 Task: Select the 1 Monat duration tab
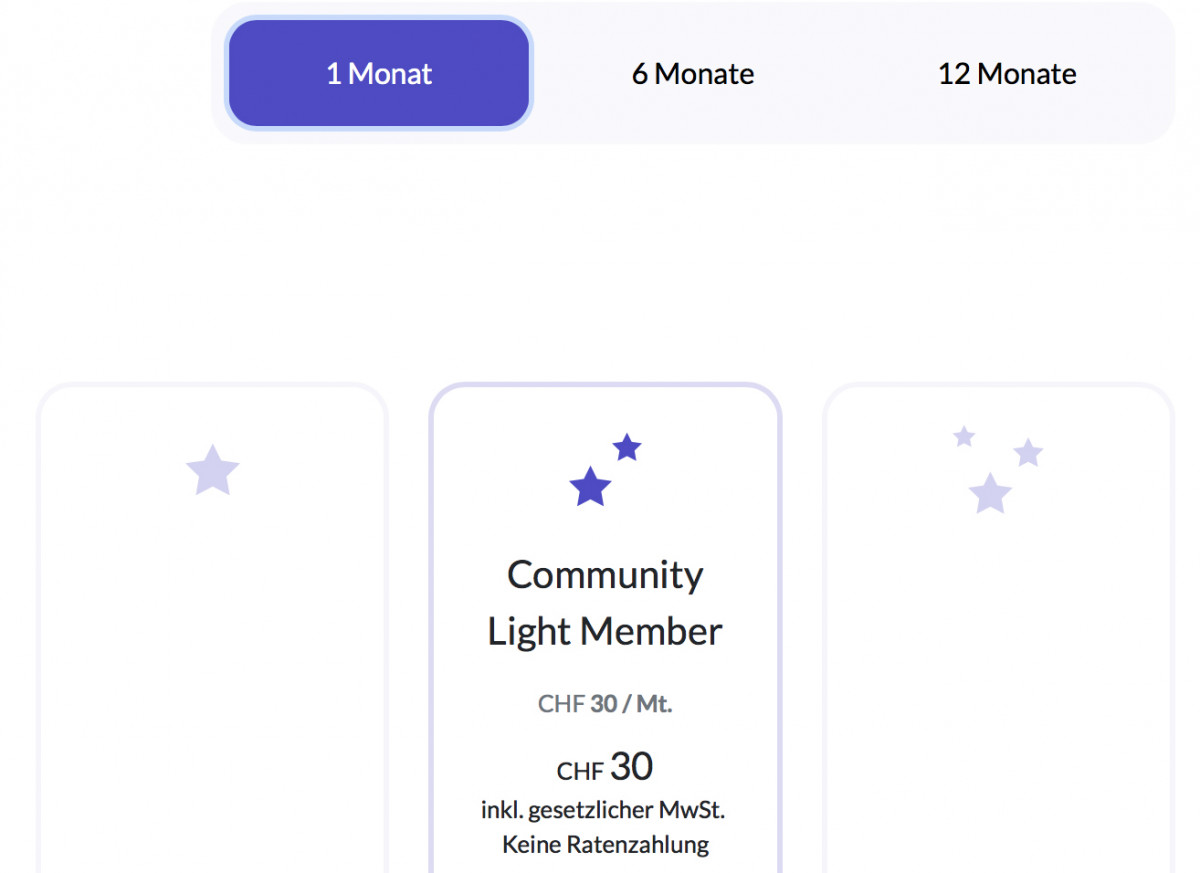(379, 74)
